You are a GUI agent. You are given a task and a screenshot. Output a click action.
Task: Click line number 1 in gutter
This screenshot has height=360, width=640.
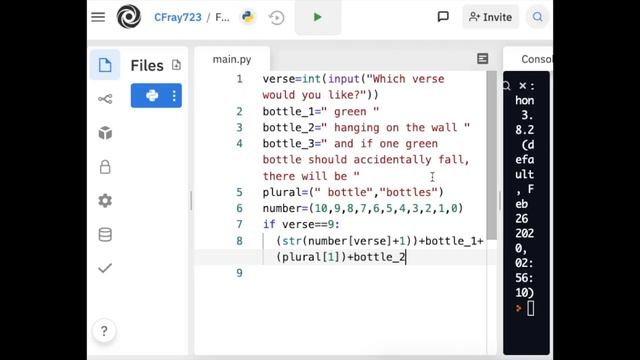pos(240,79)
